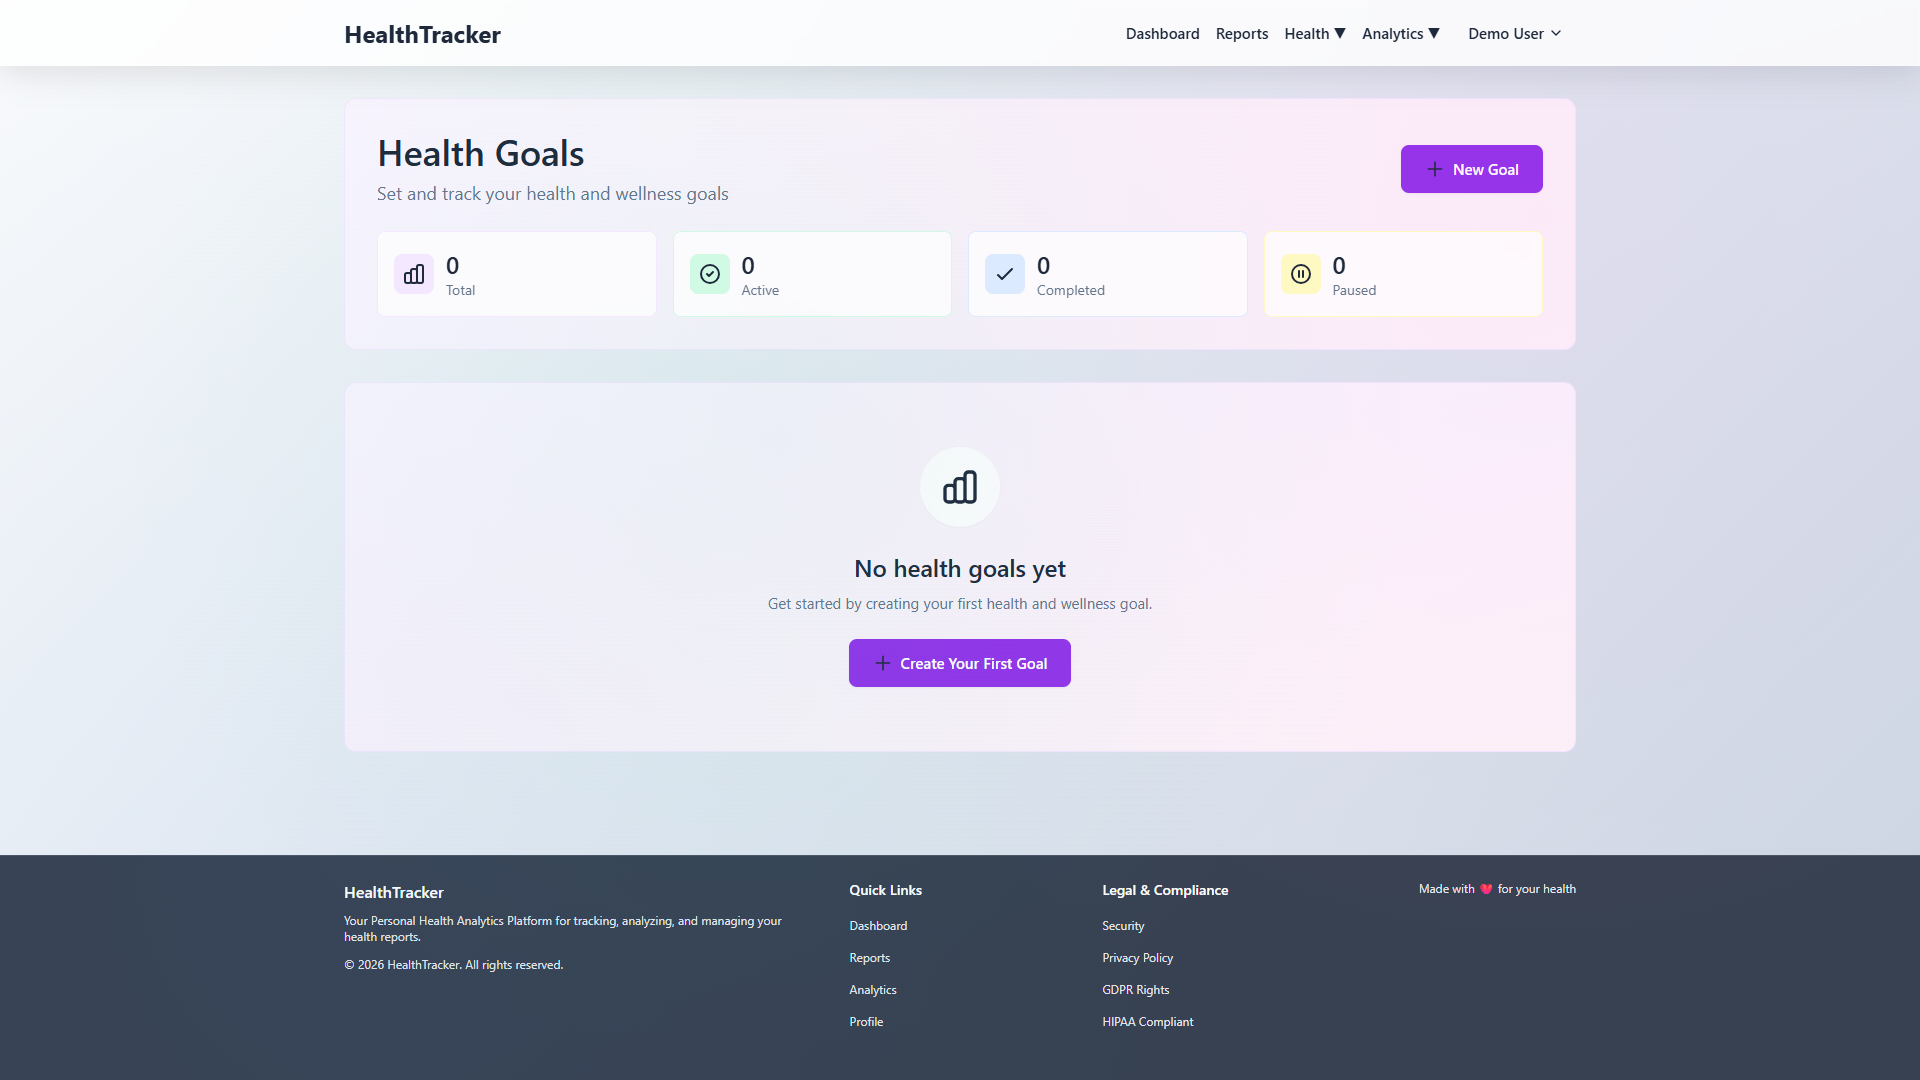Click the pause icon on the Paused card
The height and width of the screenshot is (1080, 1920).
click(1301, 274)
